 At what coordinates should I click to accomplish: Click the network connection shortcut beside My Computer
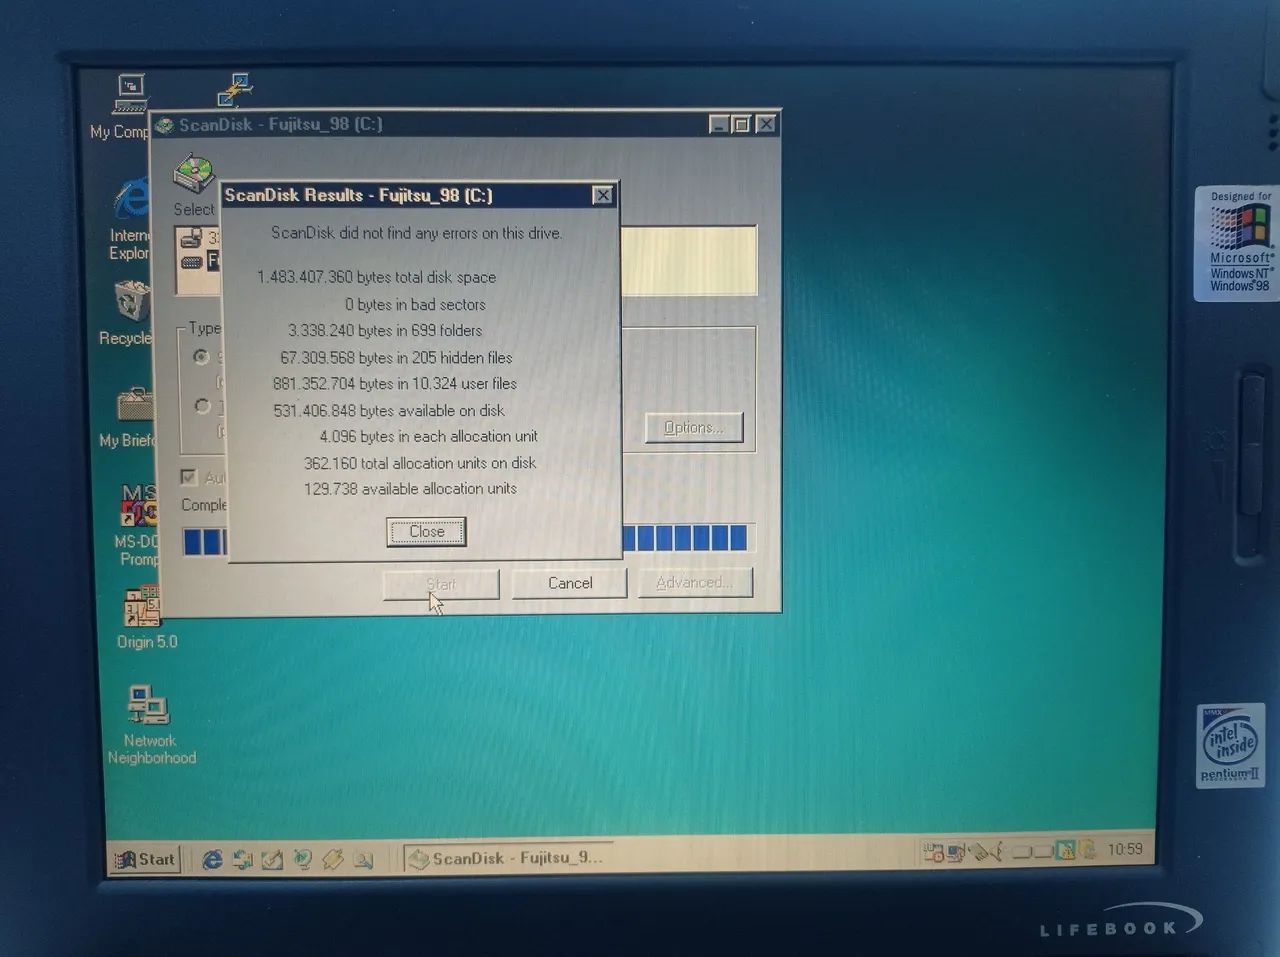point(235,90)
